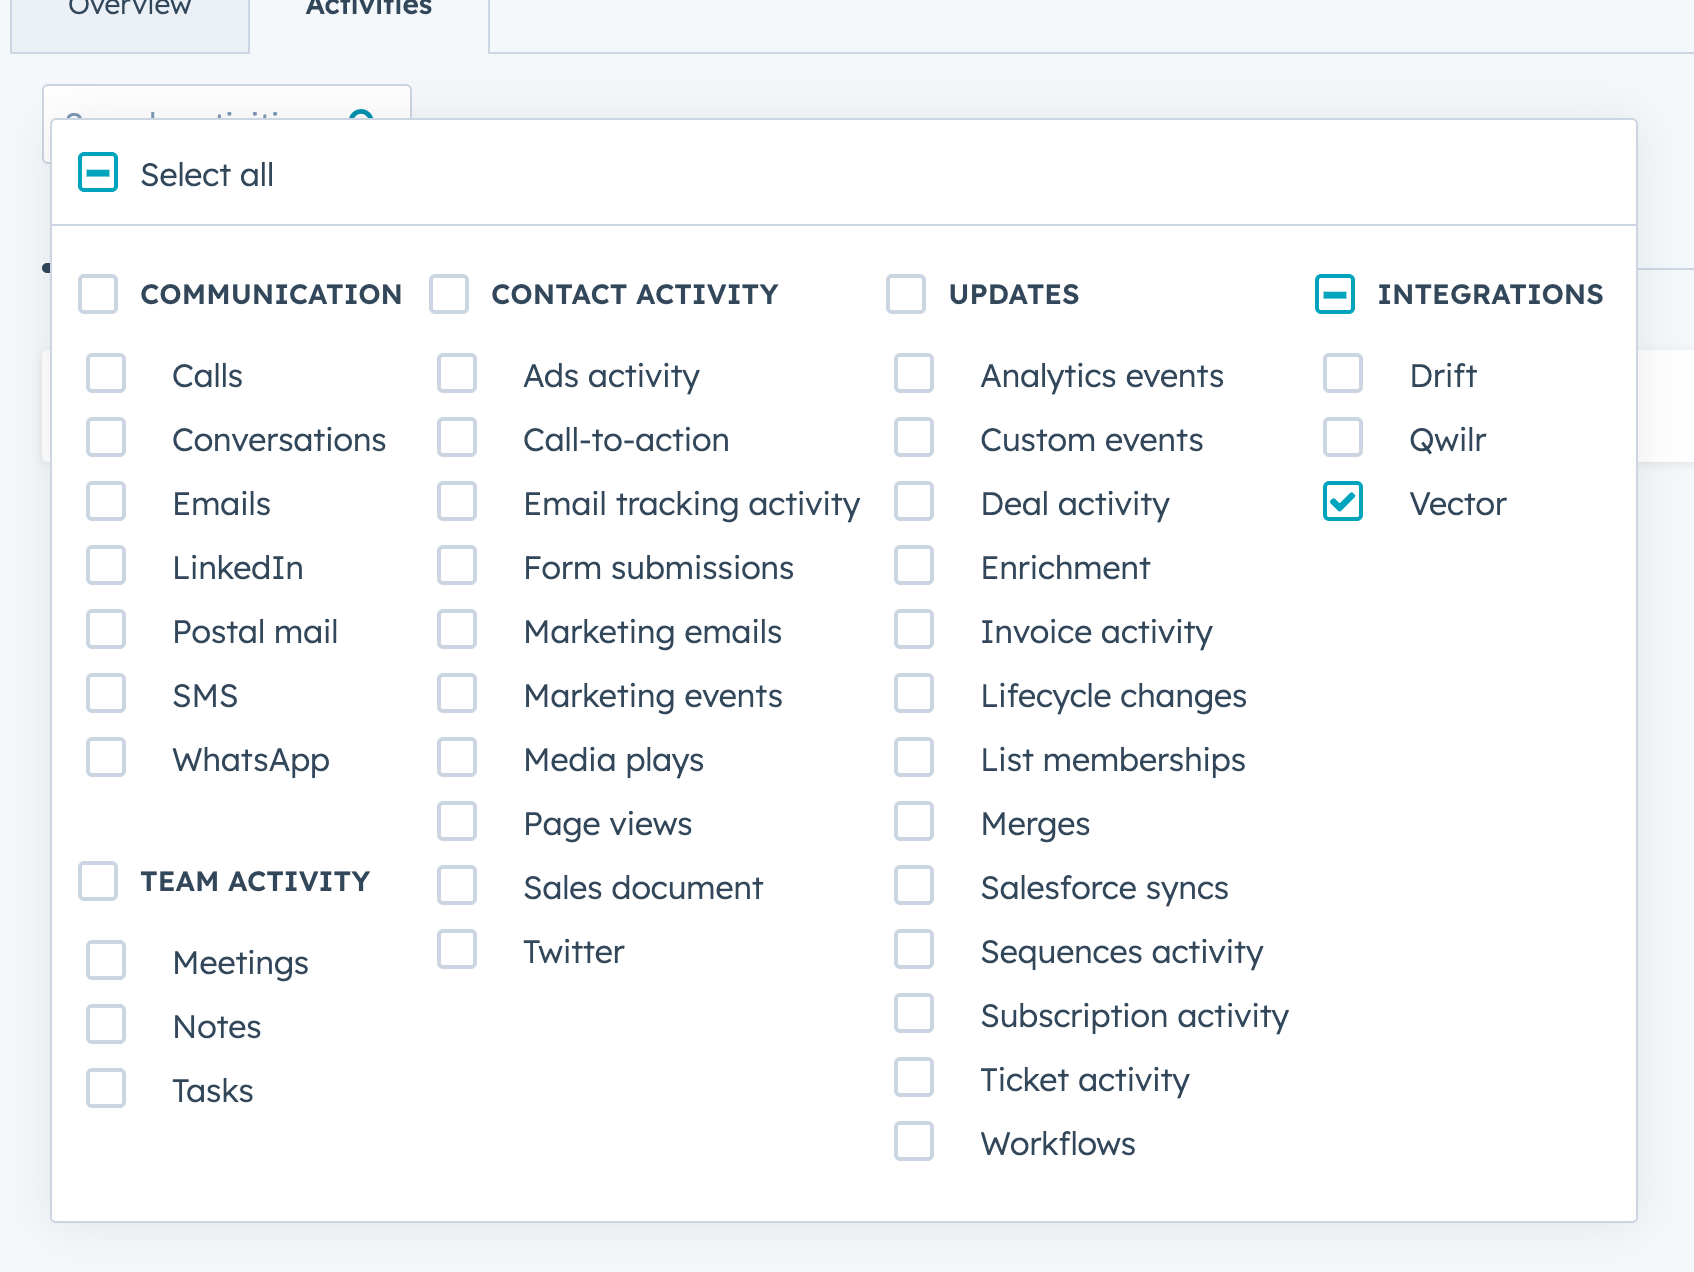Check the Emails activity filter
Screen dimensions: 1694x1272
click(x=106, y=502)
